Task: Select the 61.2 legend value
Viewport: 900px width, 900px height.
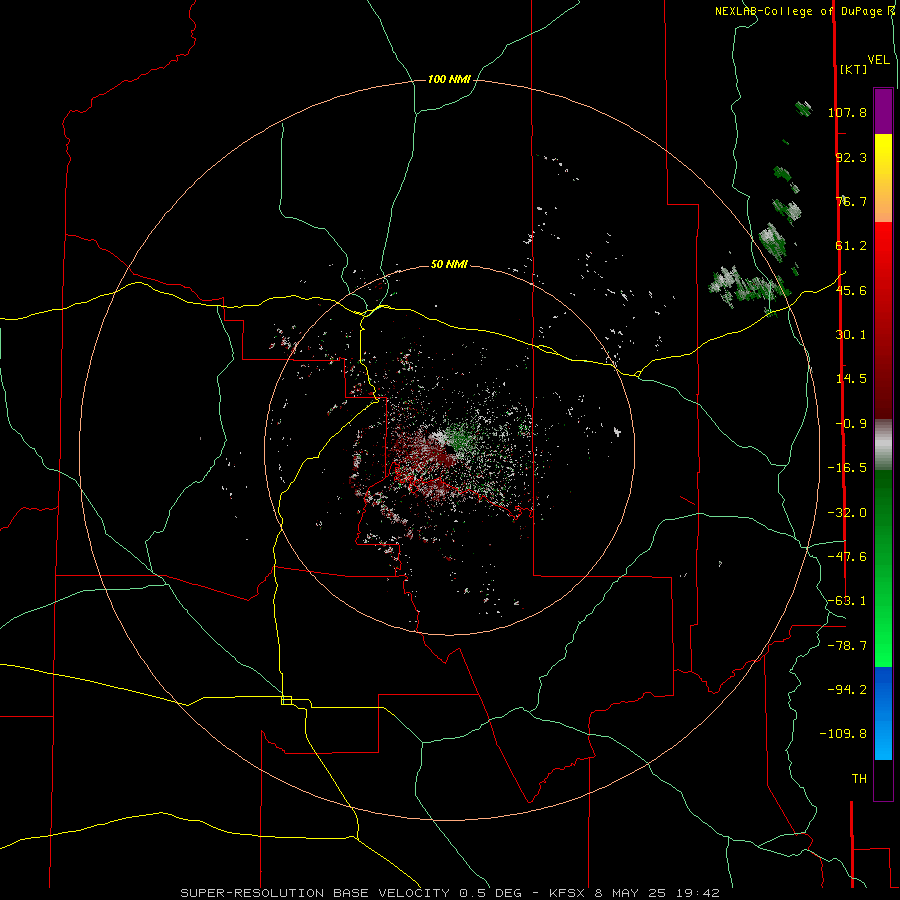Action: click(851, 246)
